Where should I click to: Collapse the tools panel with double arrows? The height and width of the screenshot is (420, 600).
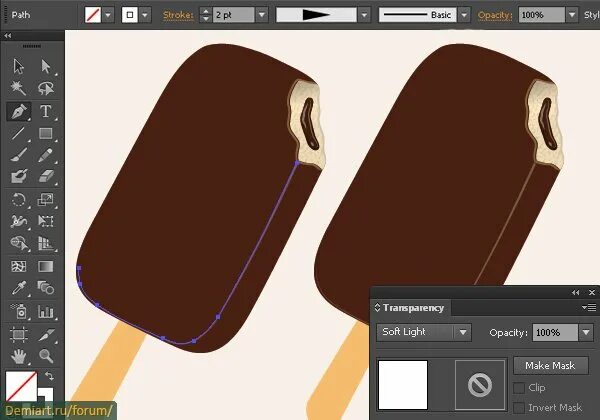[8, 36]
